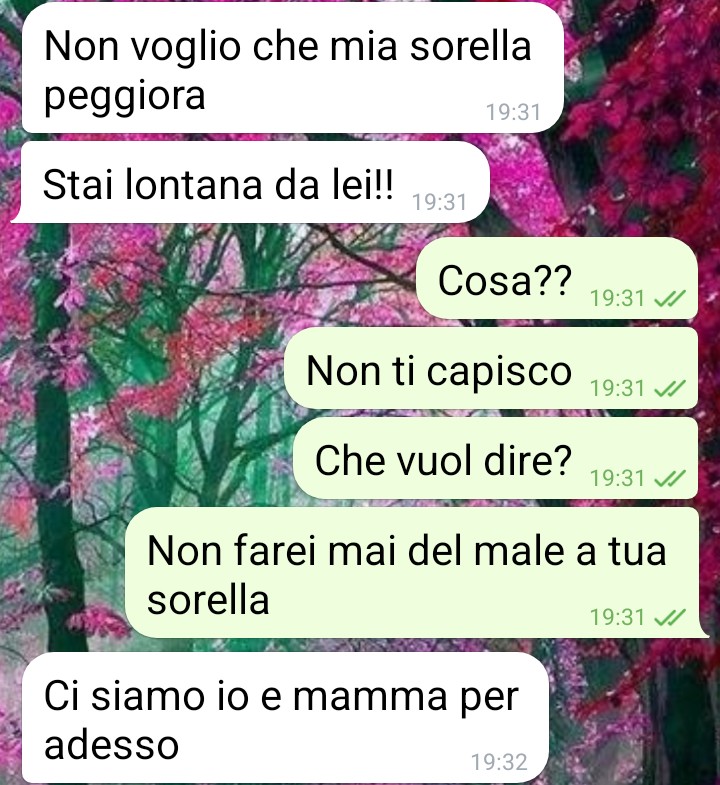The width and height of the screenshot is (720, 785).
Task: Click the word 'sorella' in the green sent bubble
Action: click(208, 600)
